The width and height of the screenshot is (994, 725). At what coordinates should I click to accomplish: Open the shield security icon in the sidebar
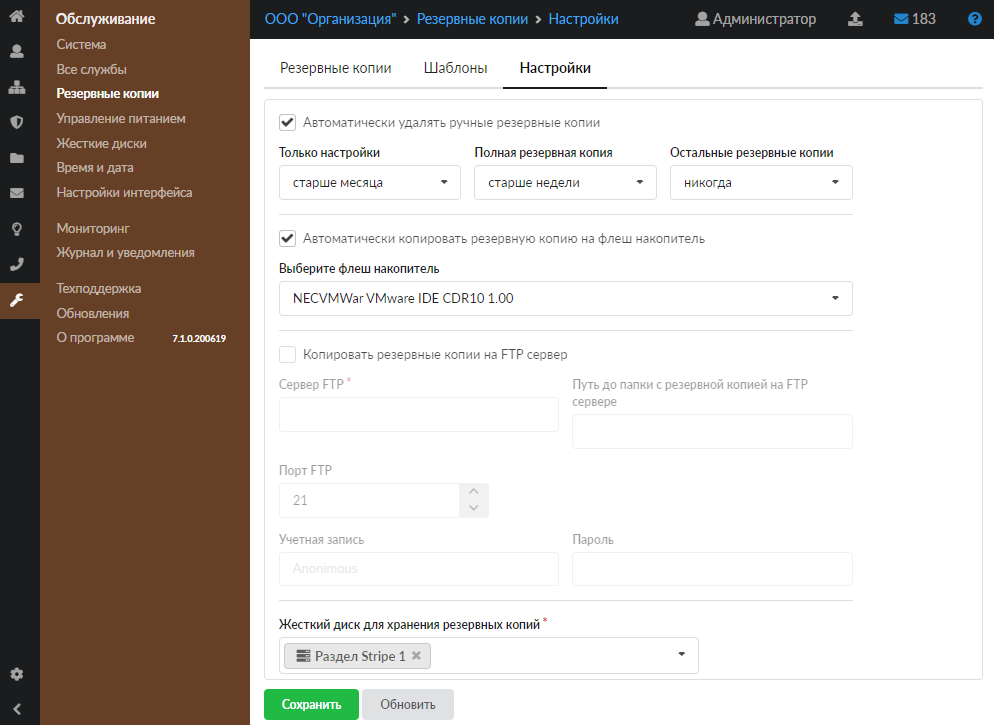pyautogui.click(x=17, y=122)
